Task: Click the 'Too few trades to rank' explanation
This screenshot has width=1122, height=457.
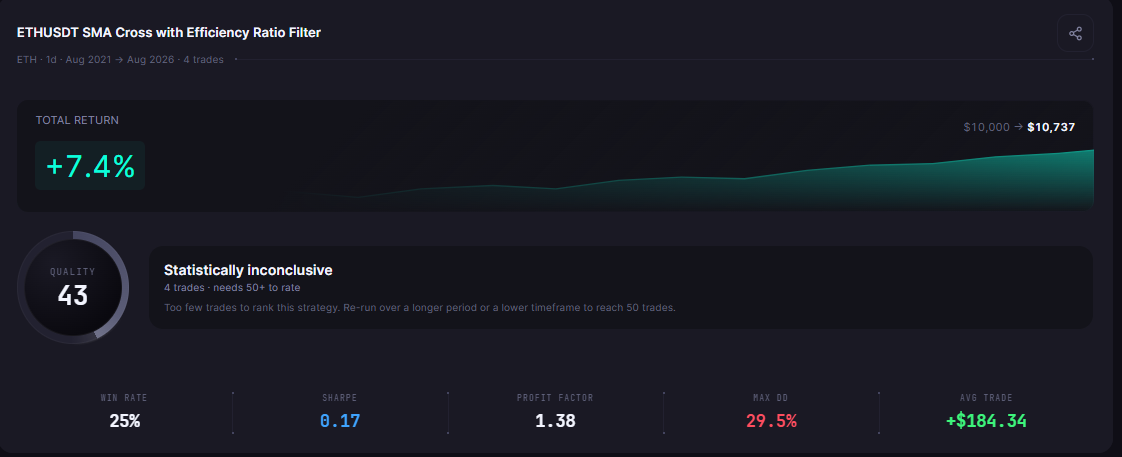Action: 420,308
